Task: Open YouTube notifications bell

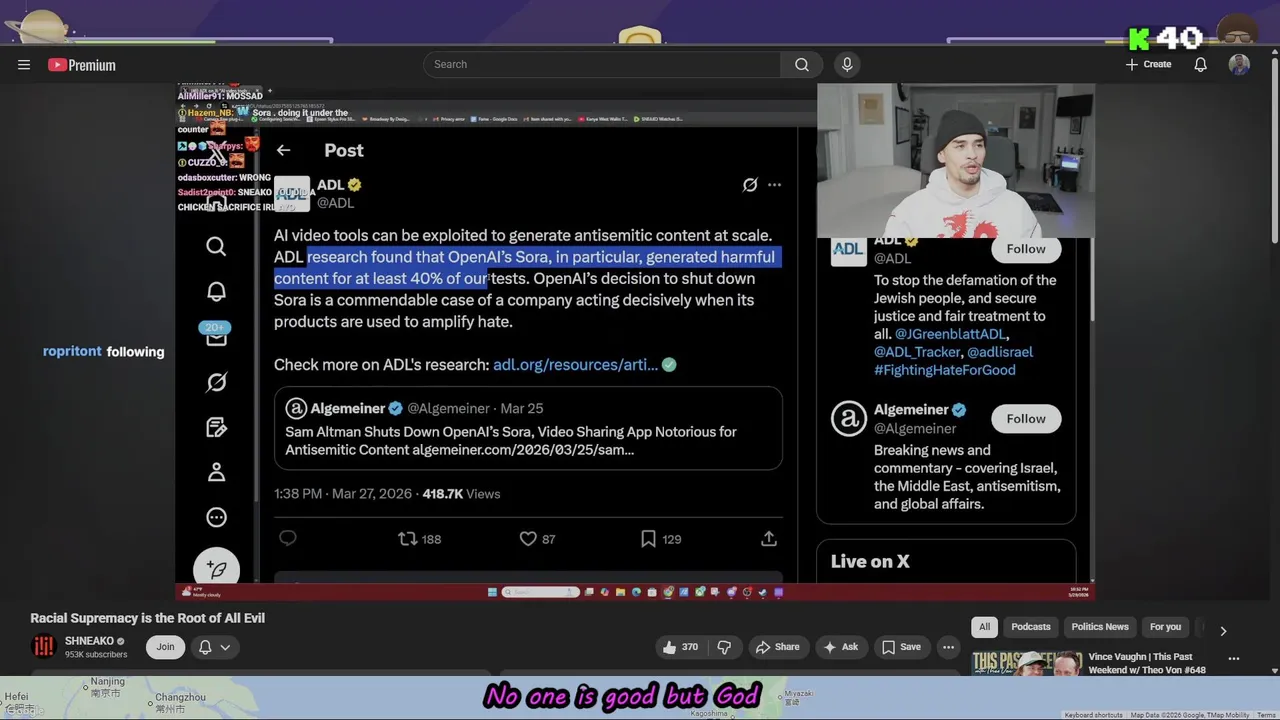Action: [1201, 64]
